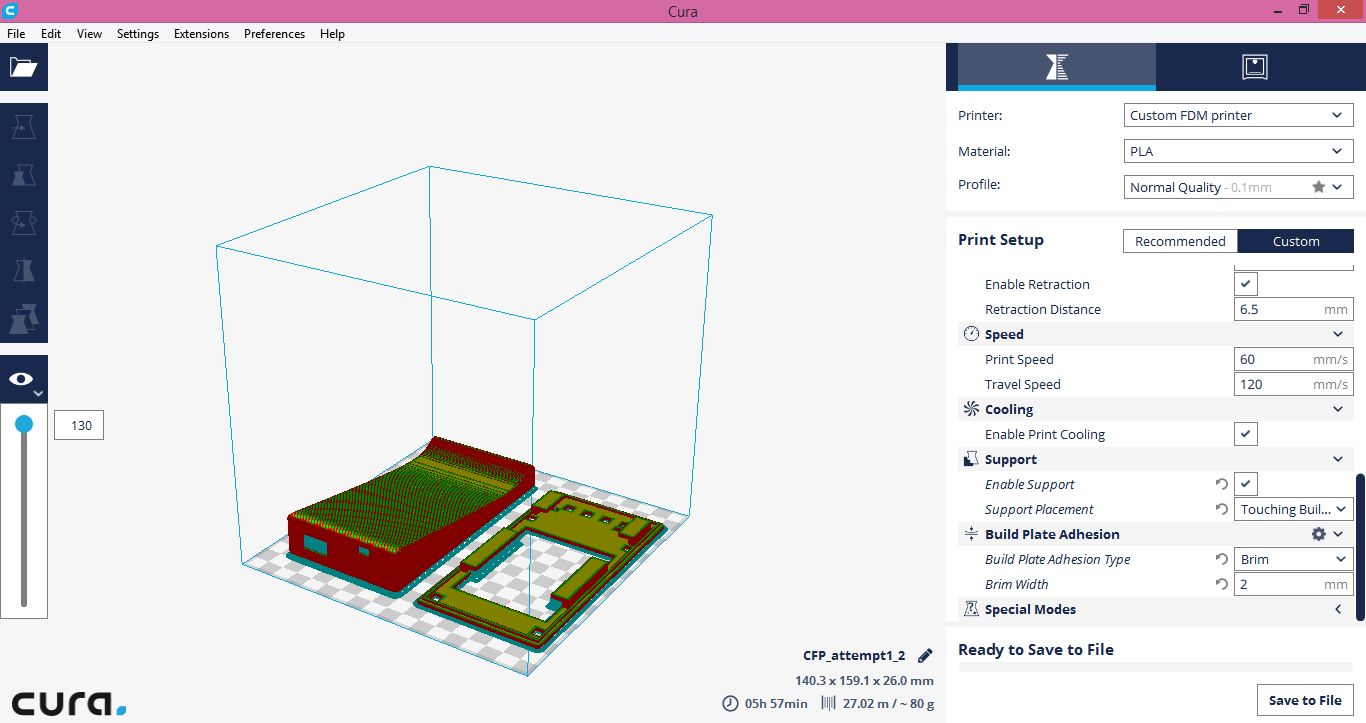Collapse Build Plate Adhesion section chevron
Viewport: 1366px width, 723px height.
tap(1338, 534)
